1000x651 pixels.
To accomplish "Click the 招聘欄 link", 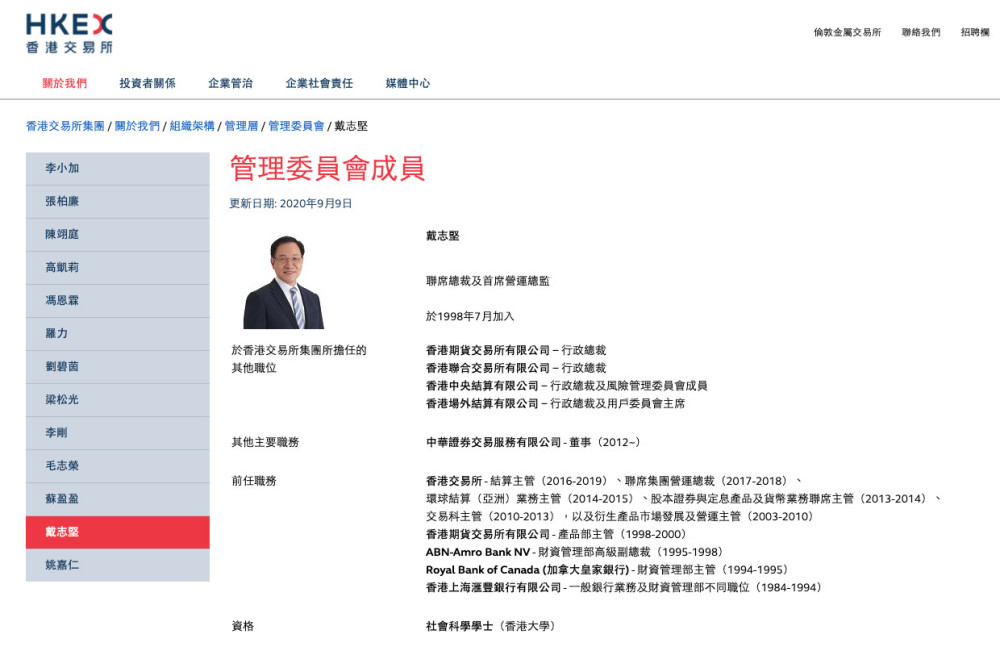I will pos(975,32).
